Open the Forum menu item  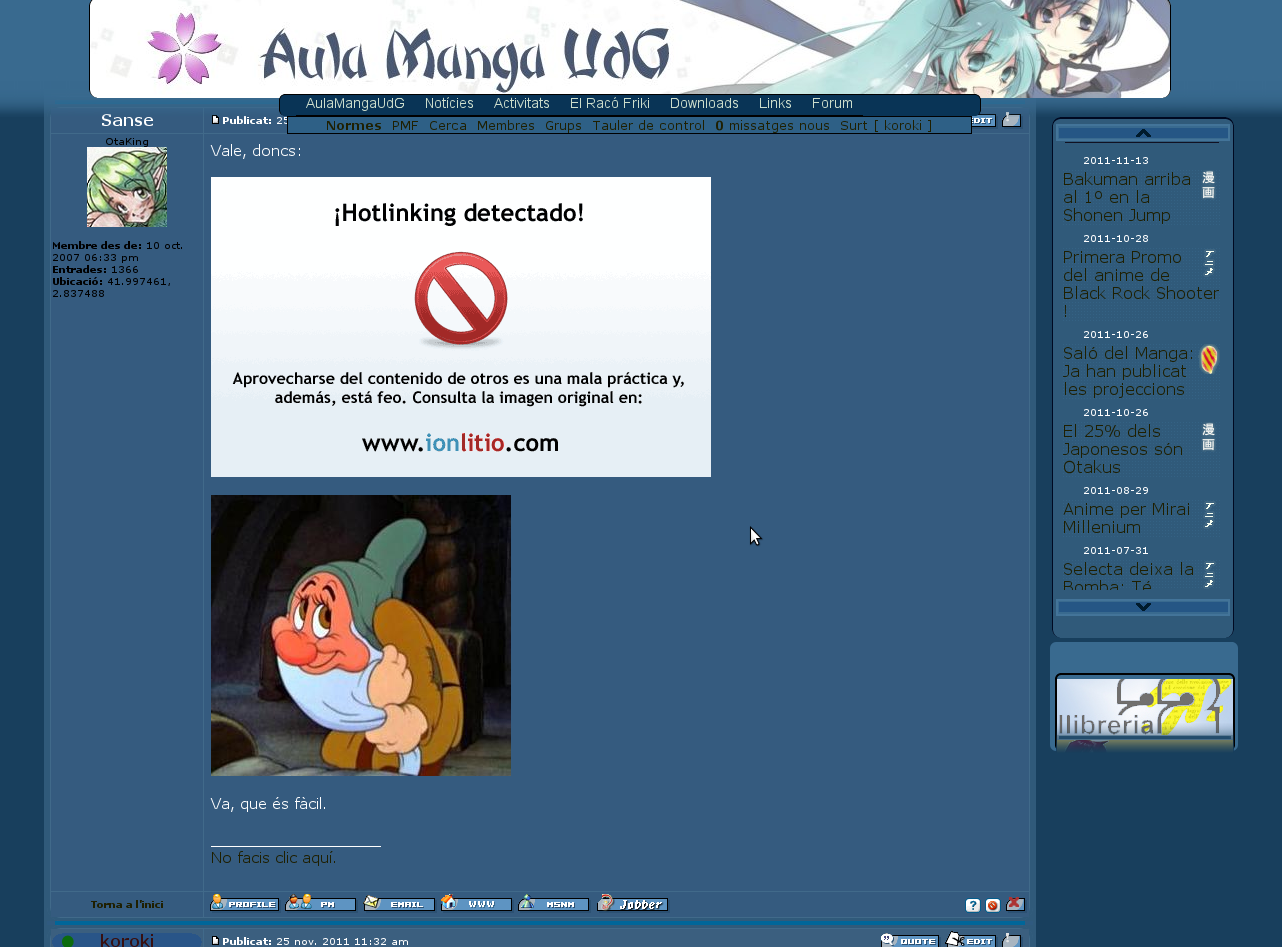[x=832, y=103]
